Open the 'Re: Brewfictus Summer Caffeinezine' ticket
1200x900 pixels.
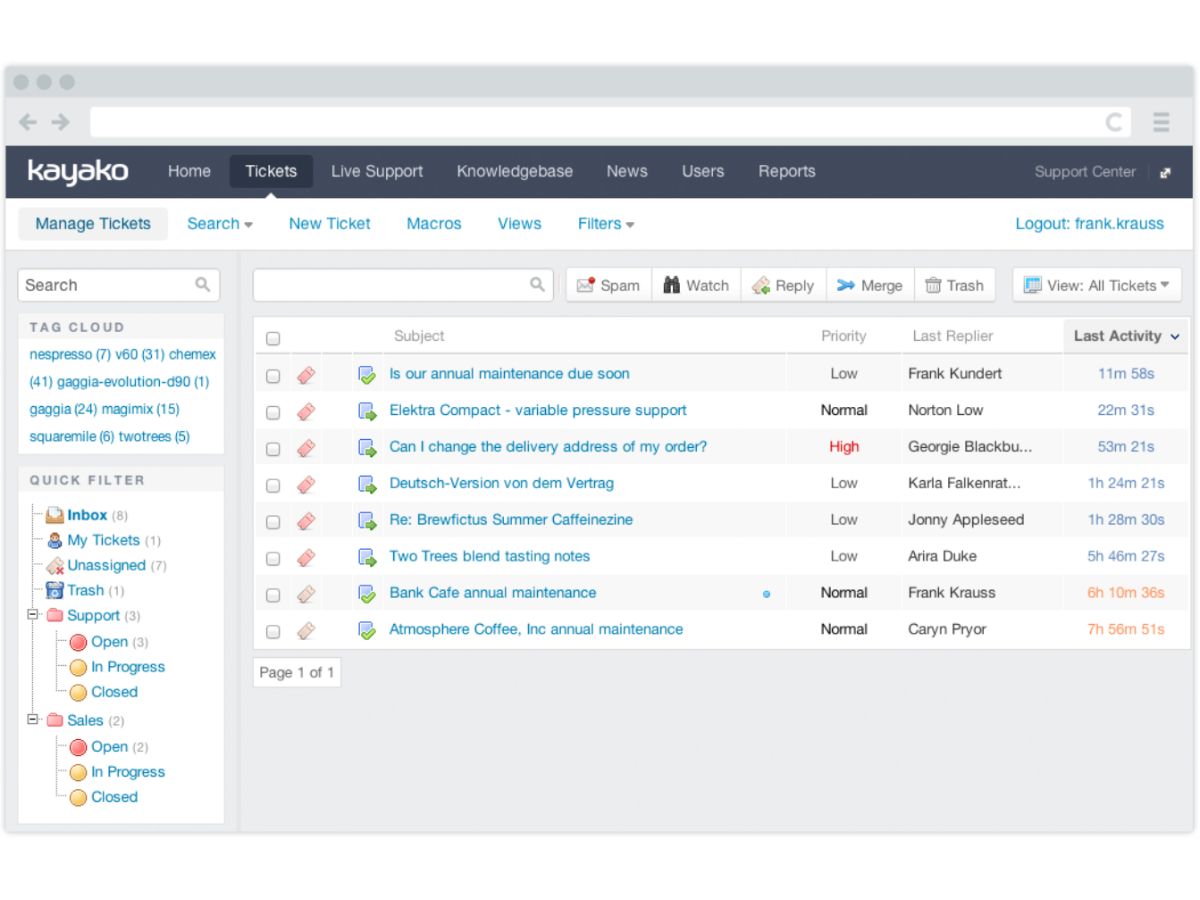(511, 520)
